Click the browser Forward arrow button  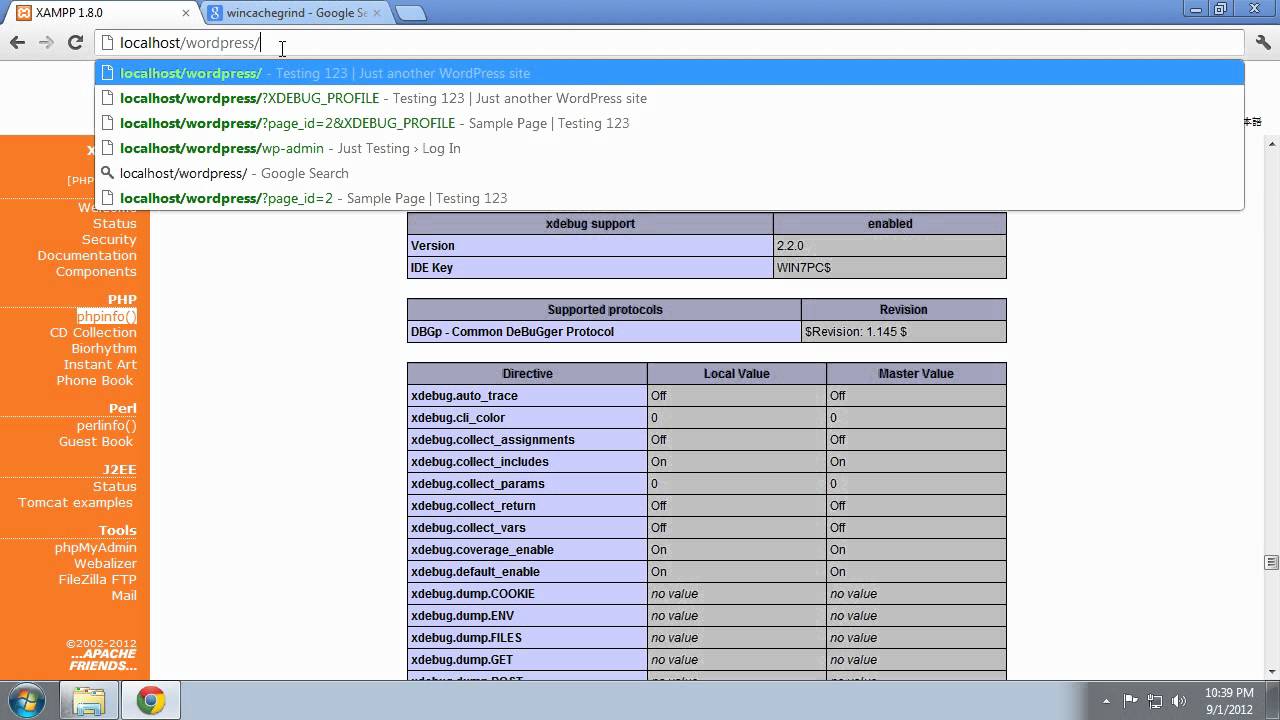point(46,42)
